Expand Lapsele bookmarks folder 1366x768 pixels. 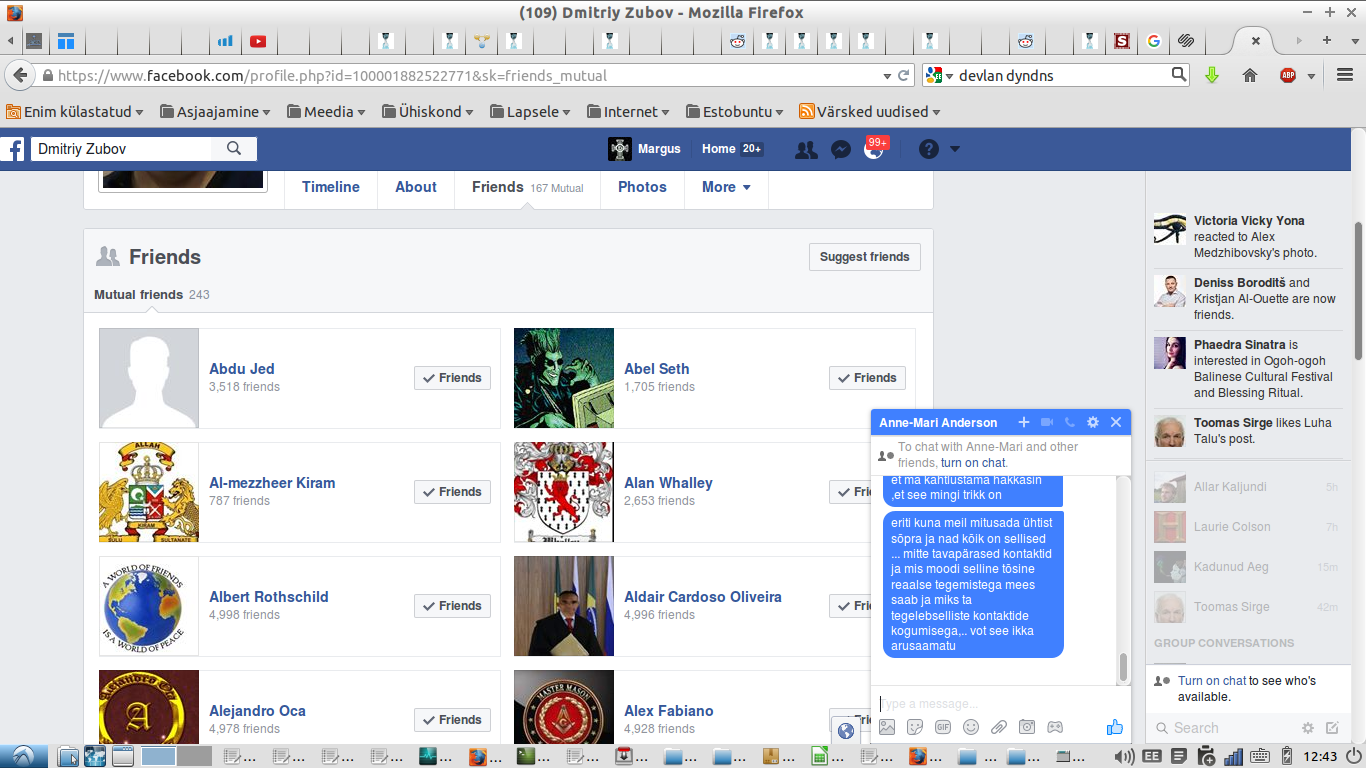(530, 112)
